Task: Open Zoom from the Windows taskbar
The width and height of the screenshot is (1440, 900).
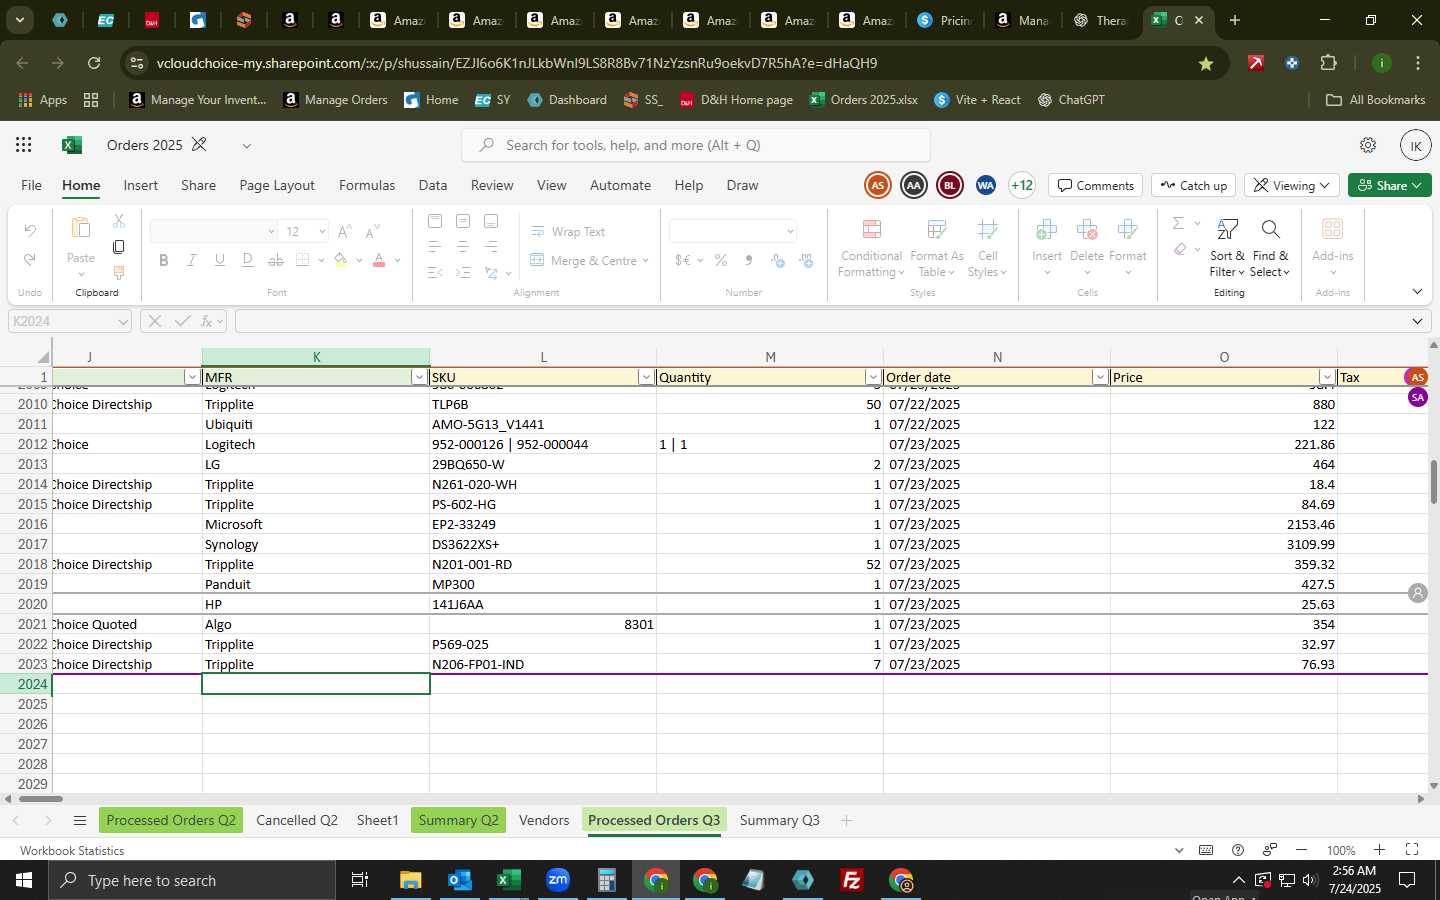Action: 558,880
